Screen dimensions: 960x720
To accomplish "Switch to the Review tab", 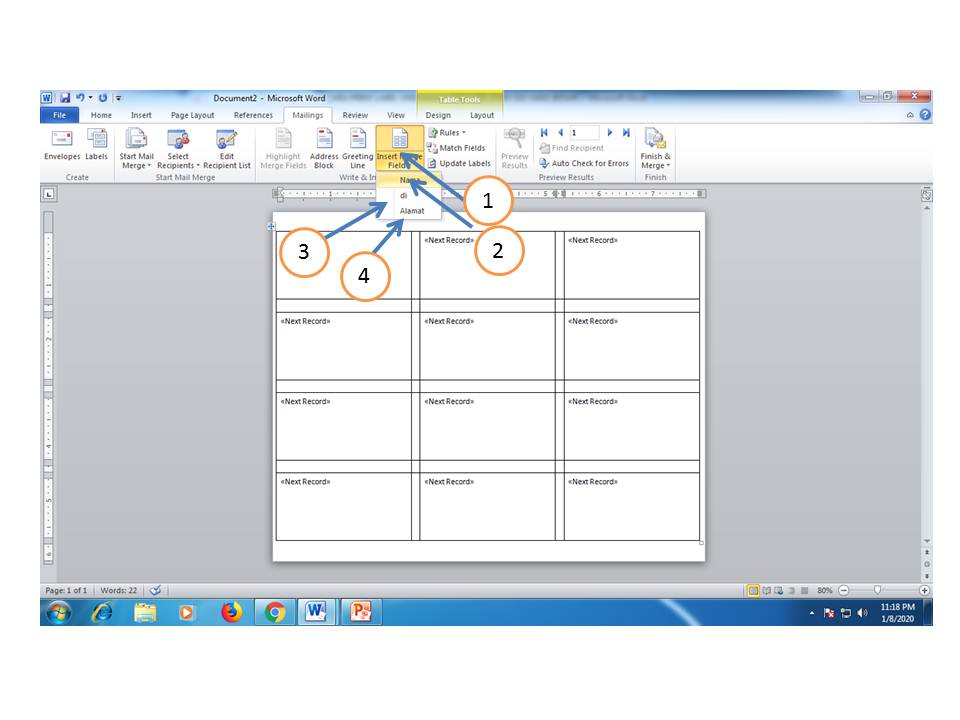I will point(355,115).
